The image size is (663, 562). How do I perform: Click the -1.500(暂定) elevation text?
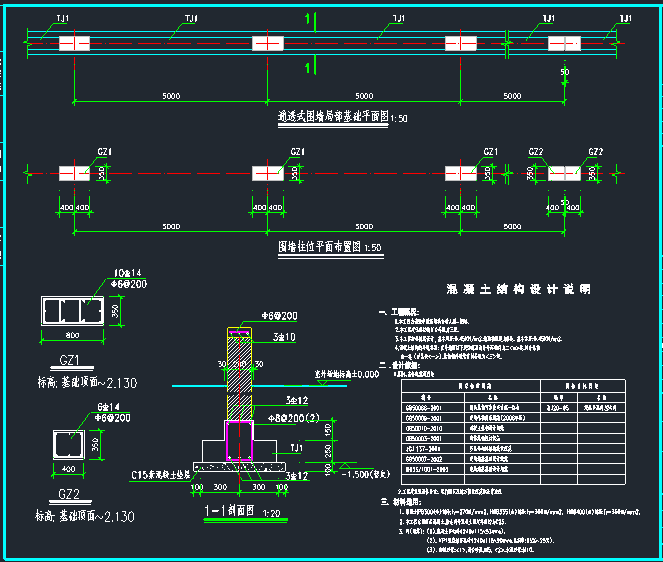pos(365,474)
